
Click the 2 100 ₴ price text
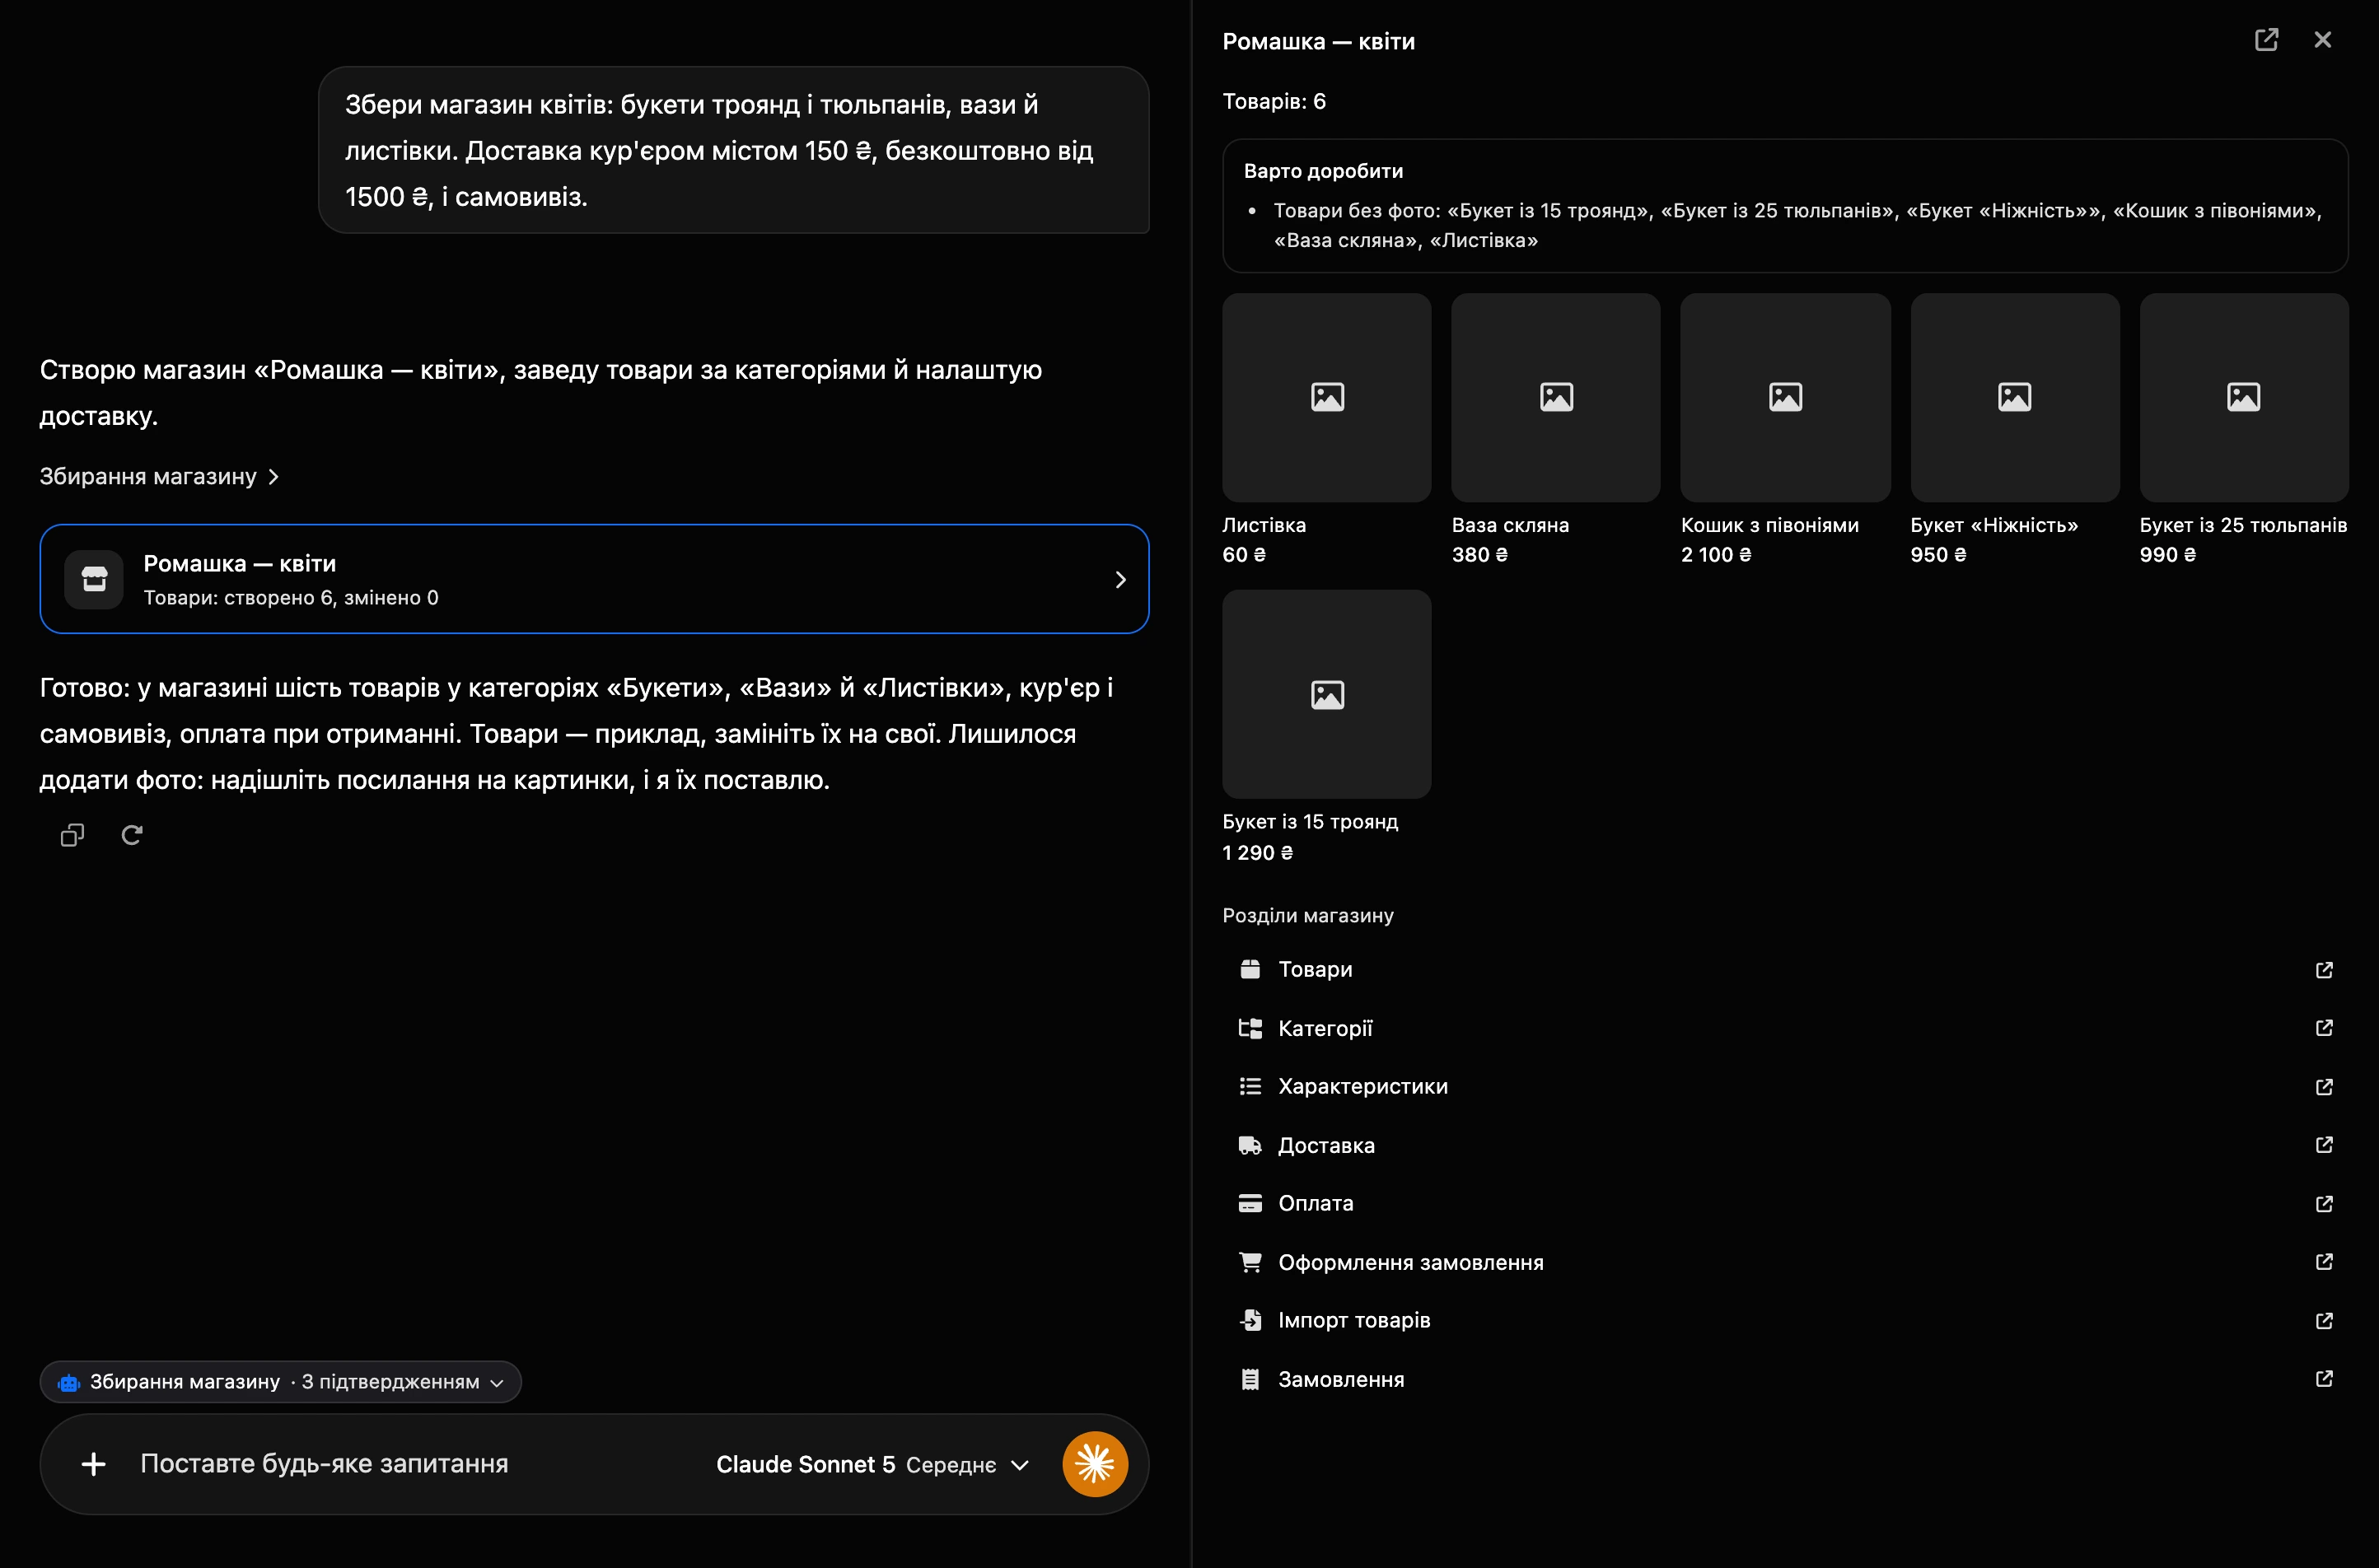[1716, 555]
